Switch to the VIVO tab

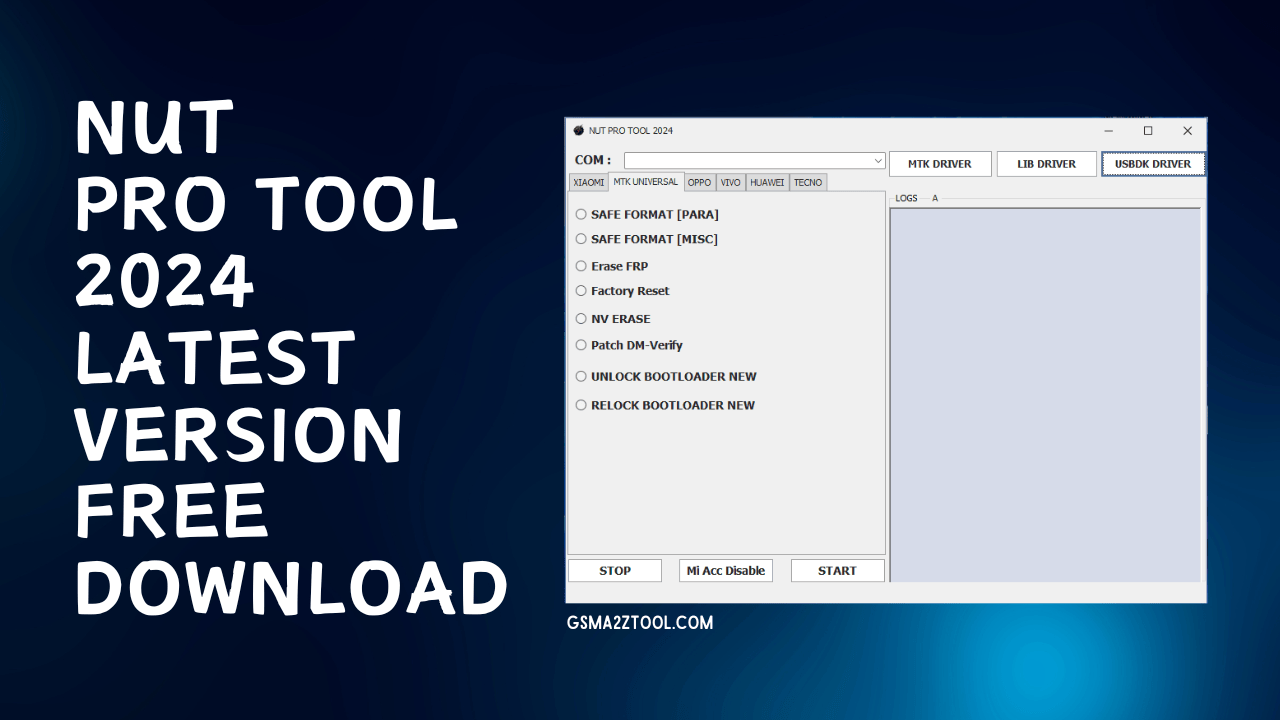730,182
